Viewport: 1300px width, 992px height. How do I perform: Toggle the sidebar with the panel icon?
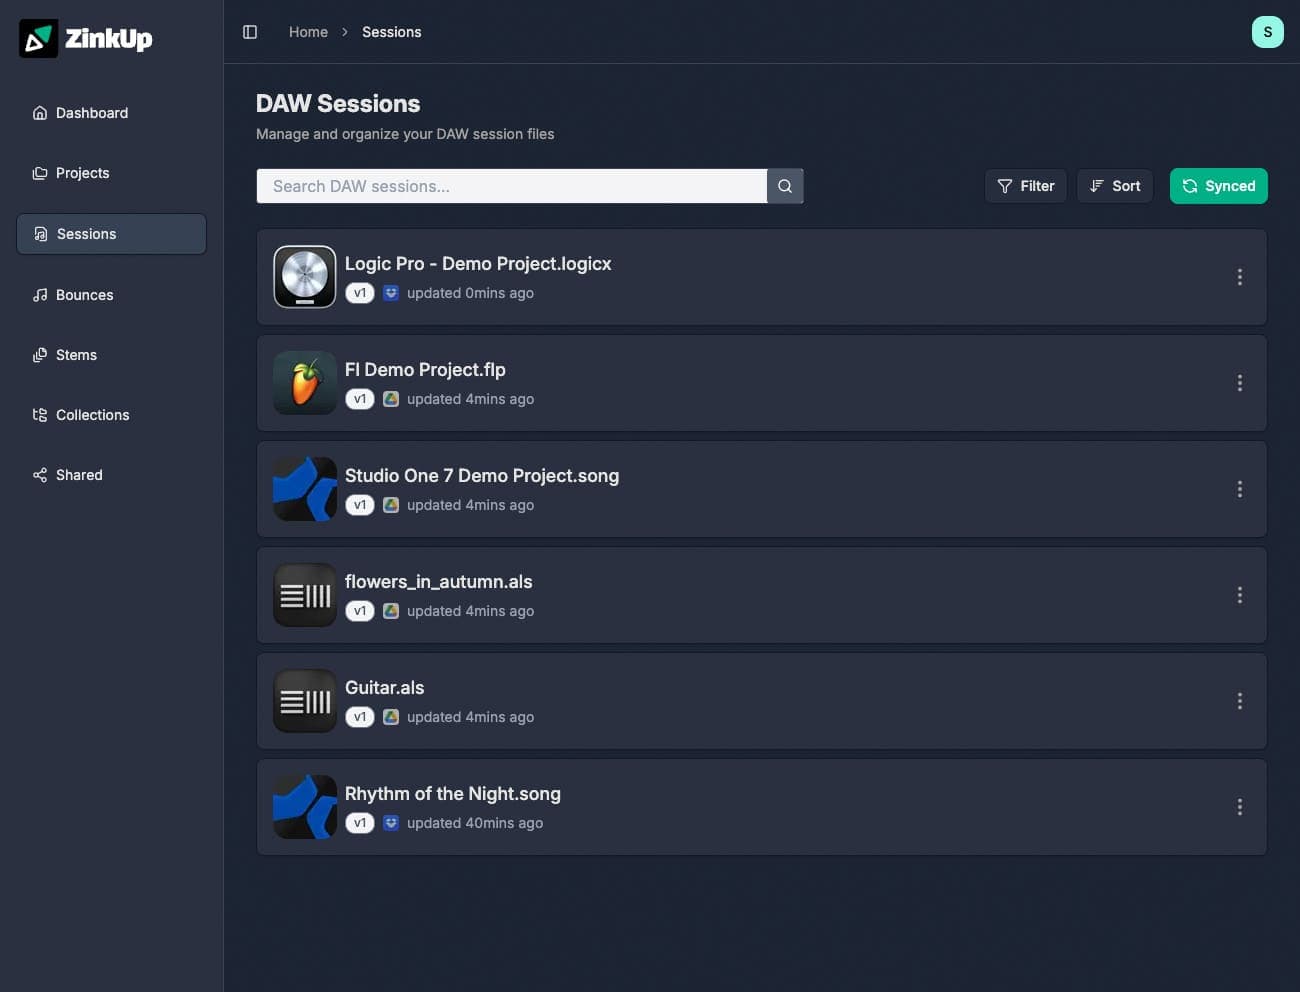(249, 31)
